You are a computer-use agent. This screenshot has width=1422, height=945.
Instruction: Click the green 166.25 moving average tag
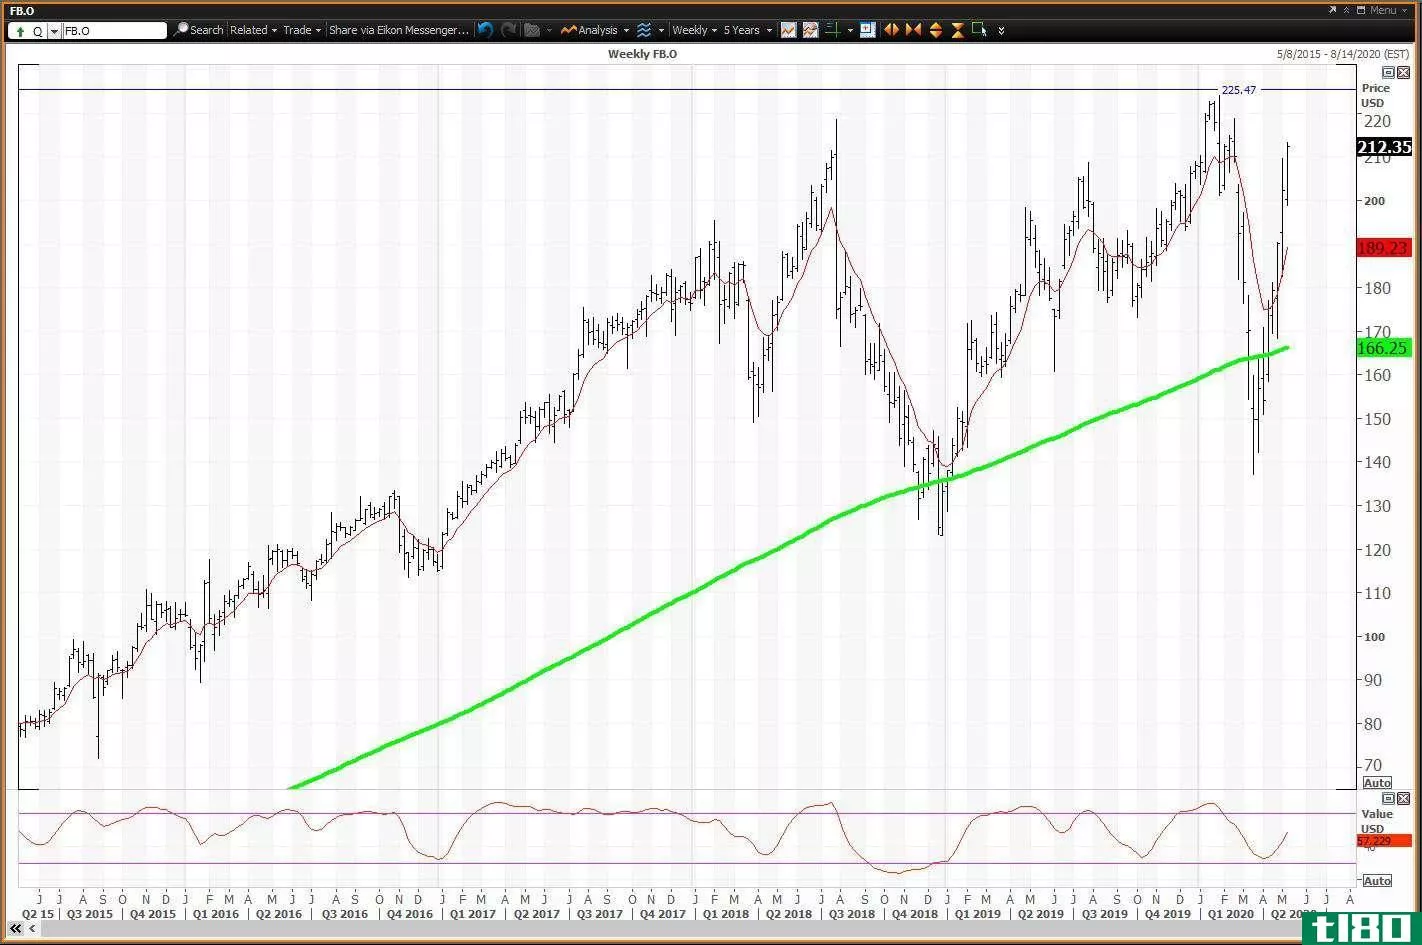point(1384,348)
